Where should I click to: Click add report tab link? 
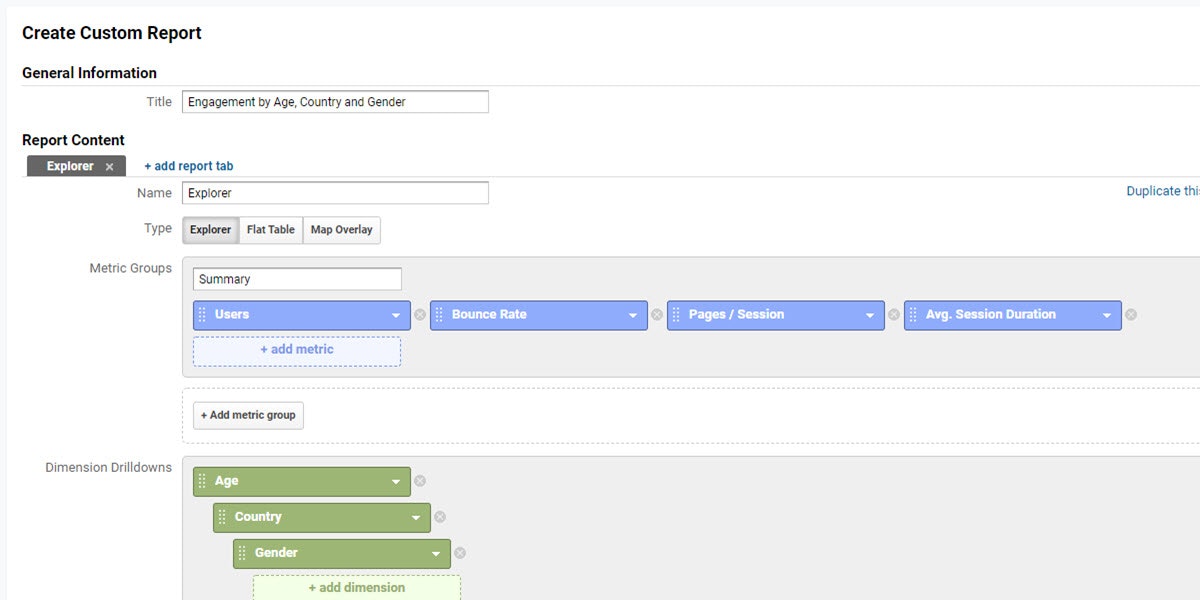click(189, 167)
